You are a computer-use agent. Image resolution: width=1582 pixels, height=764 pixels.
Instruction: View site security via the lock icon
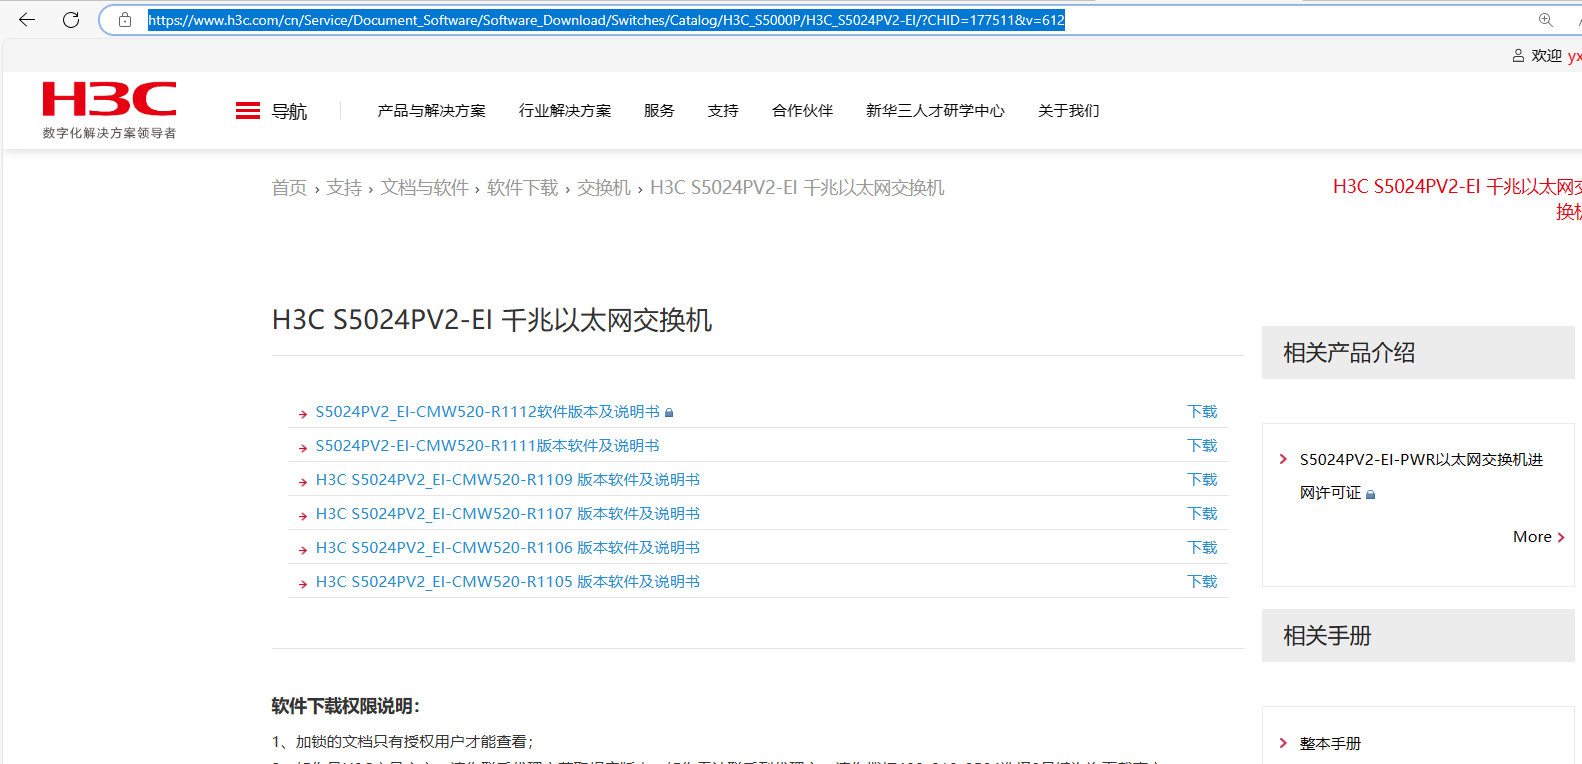pos(125,20)
